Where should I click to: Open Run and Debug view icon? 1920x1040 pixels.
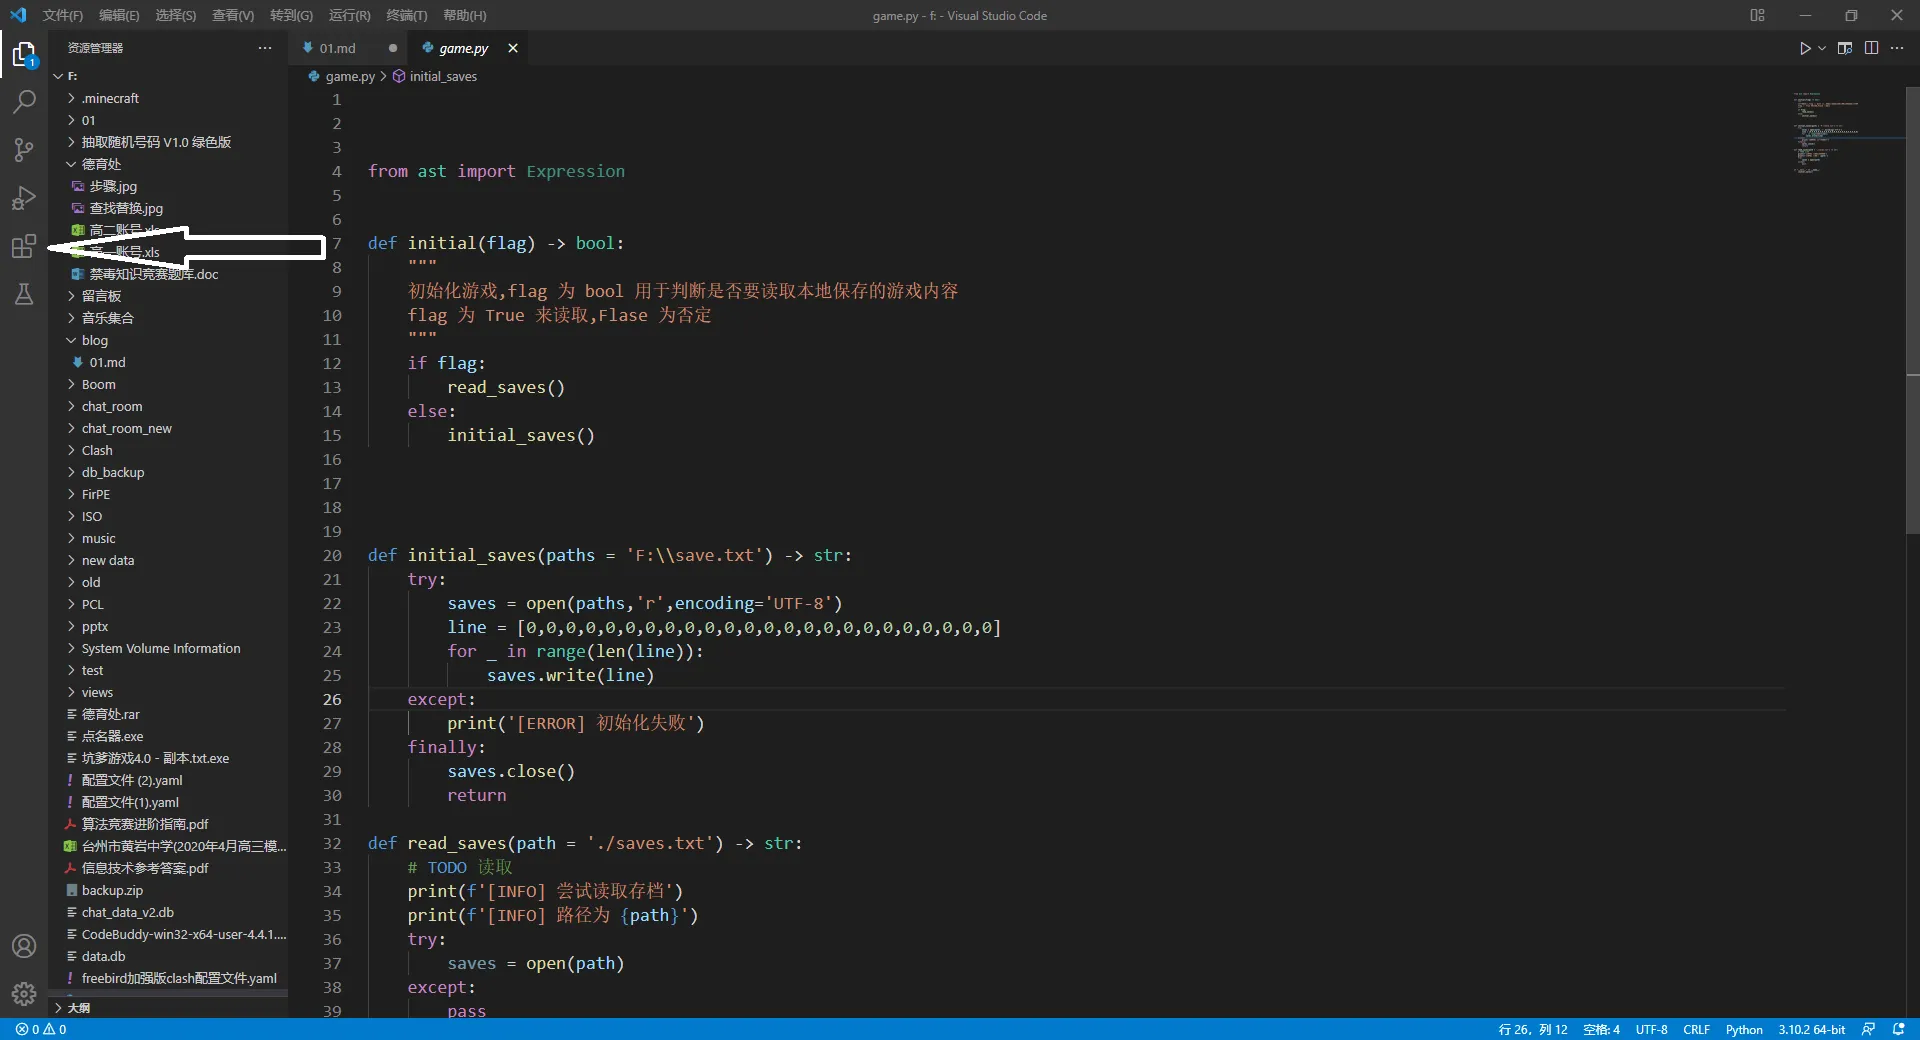coord(24,198)
